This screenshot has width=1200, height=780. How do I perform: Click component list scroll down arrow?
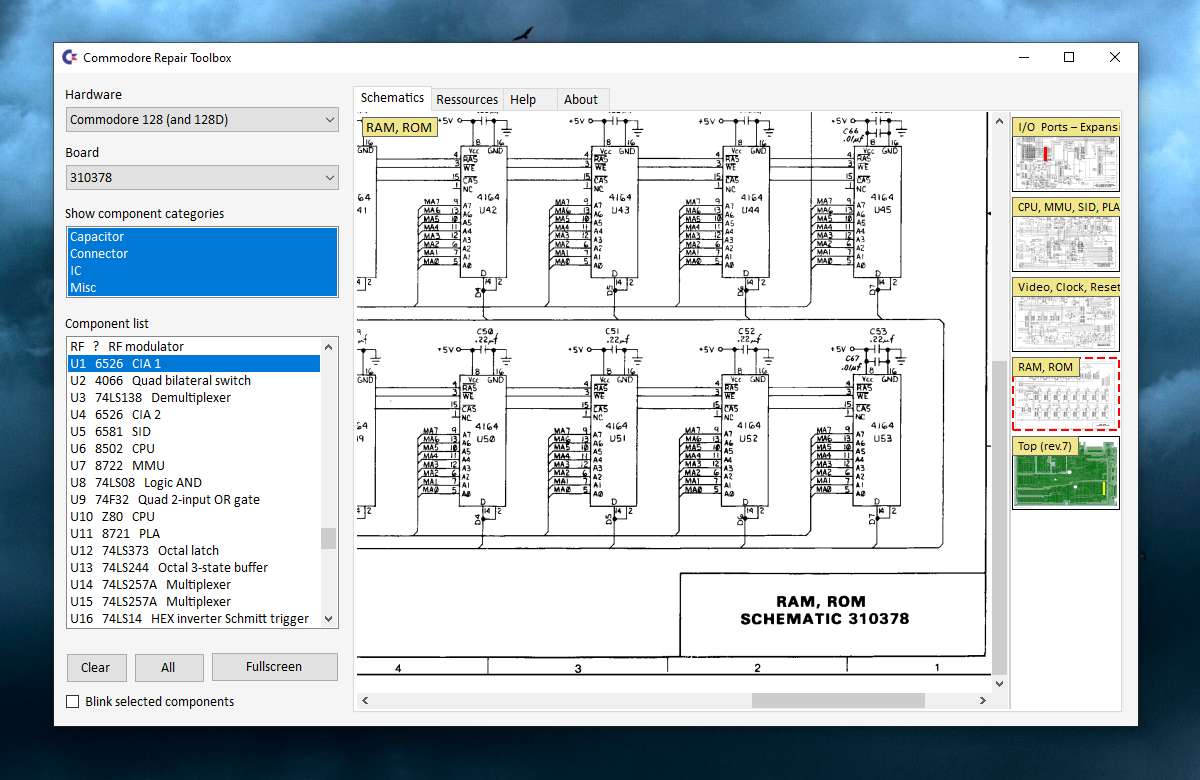pyautogui.click(x=329, y=619)
